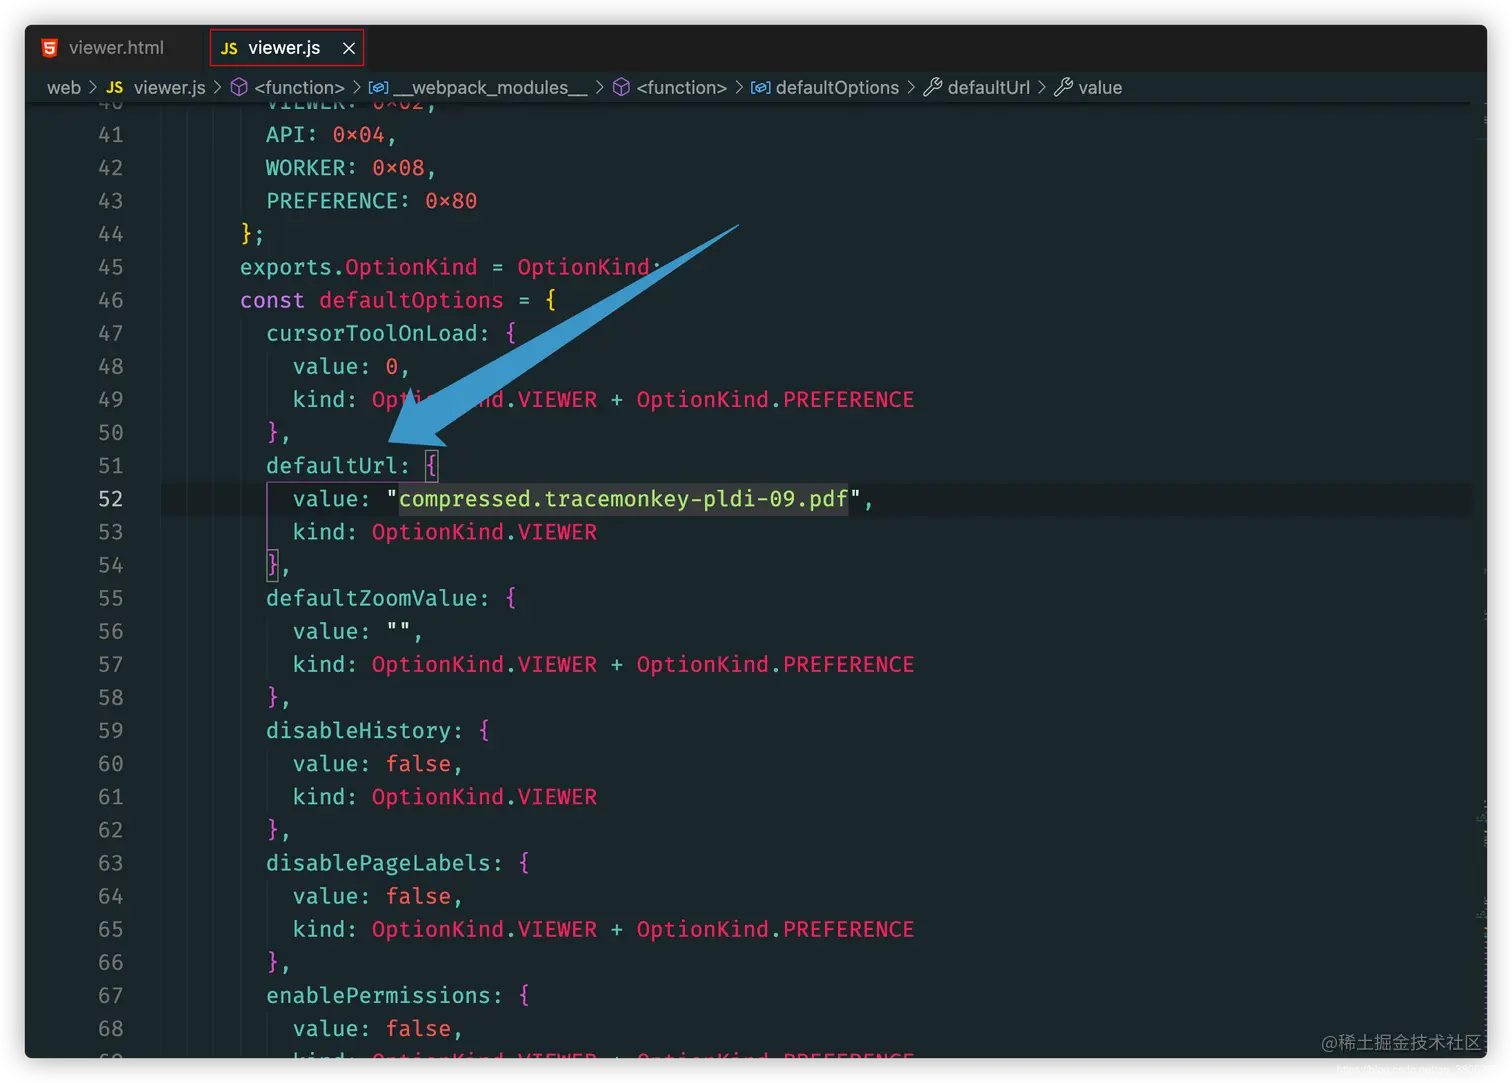Screen dimensions: 1512x1083
Task: Click line number 41 in the gutter
Action: pyautogui.click(x=111, y=135)
